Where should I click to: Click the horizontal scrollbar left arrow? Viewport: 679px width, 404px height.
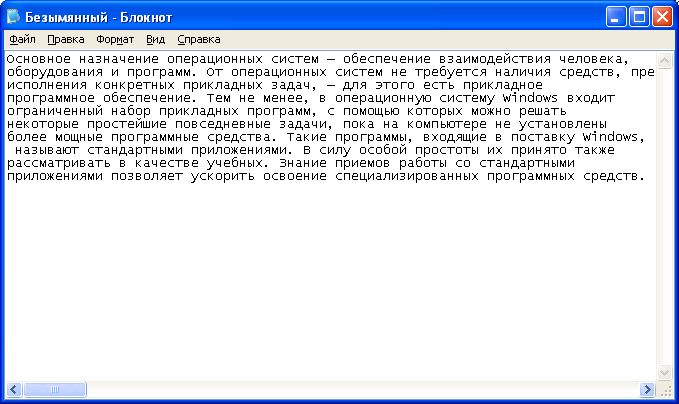14,389
